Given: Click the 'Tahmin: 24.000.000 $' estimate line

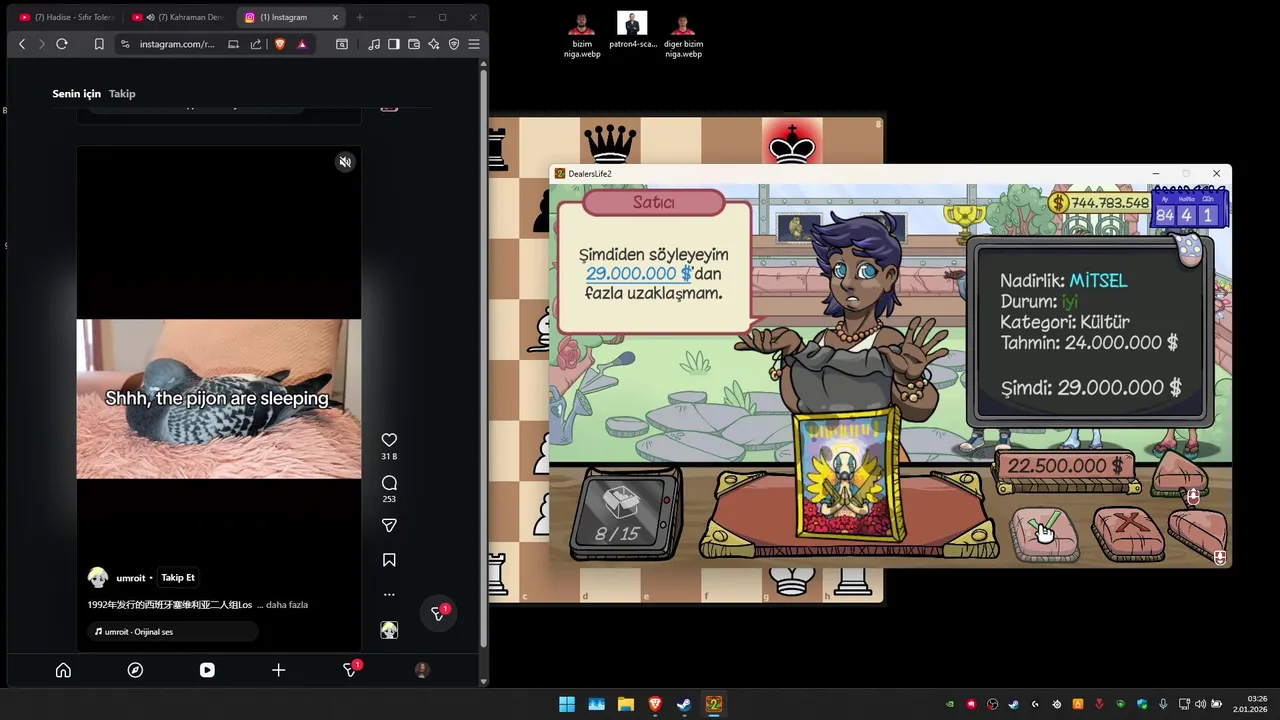Looking at the screenshot, I should [x=1089, y=343].
